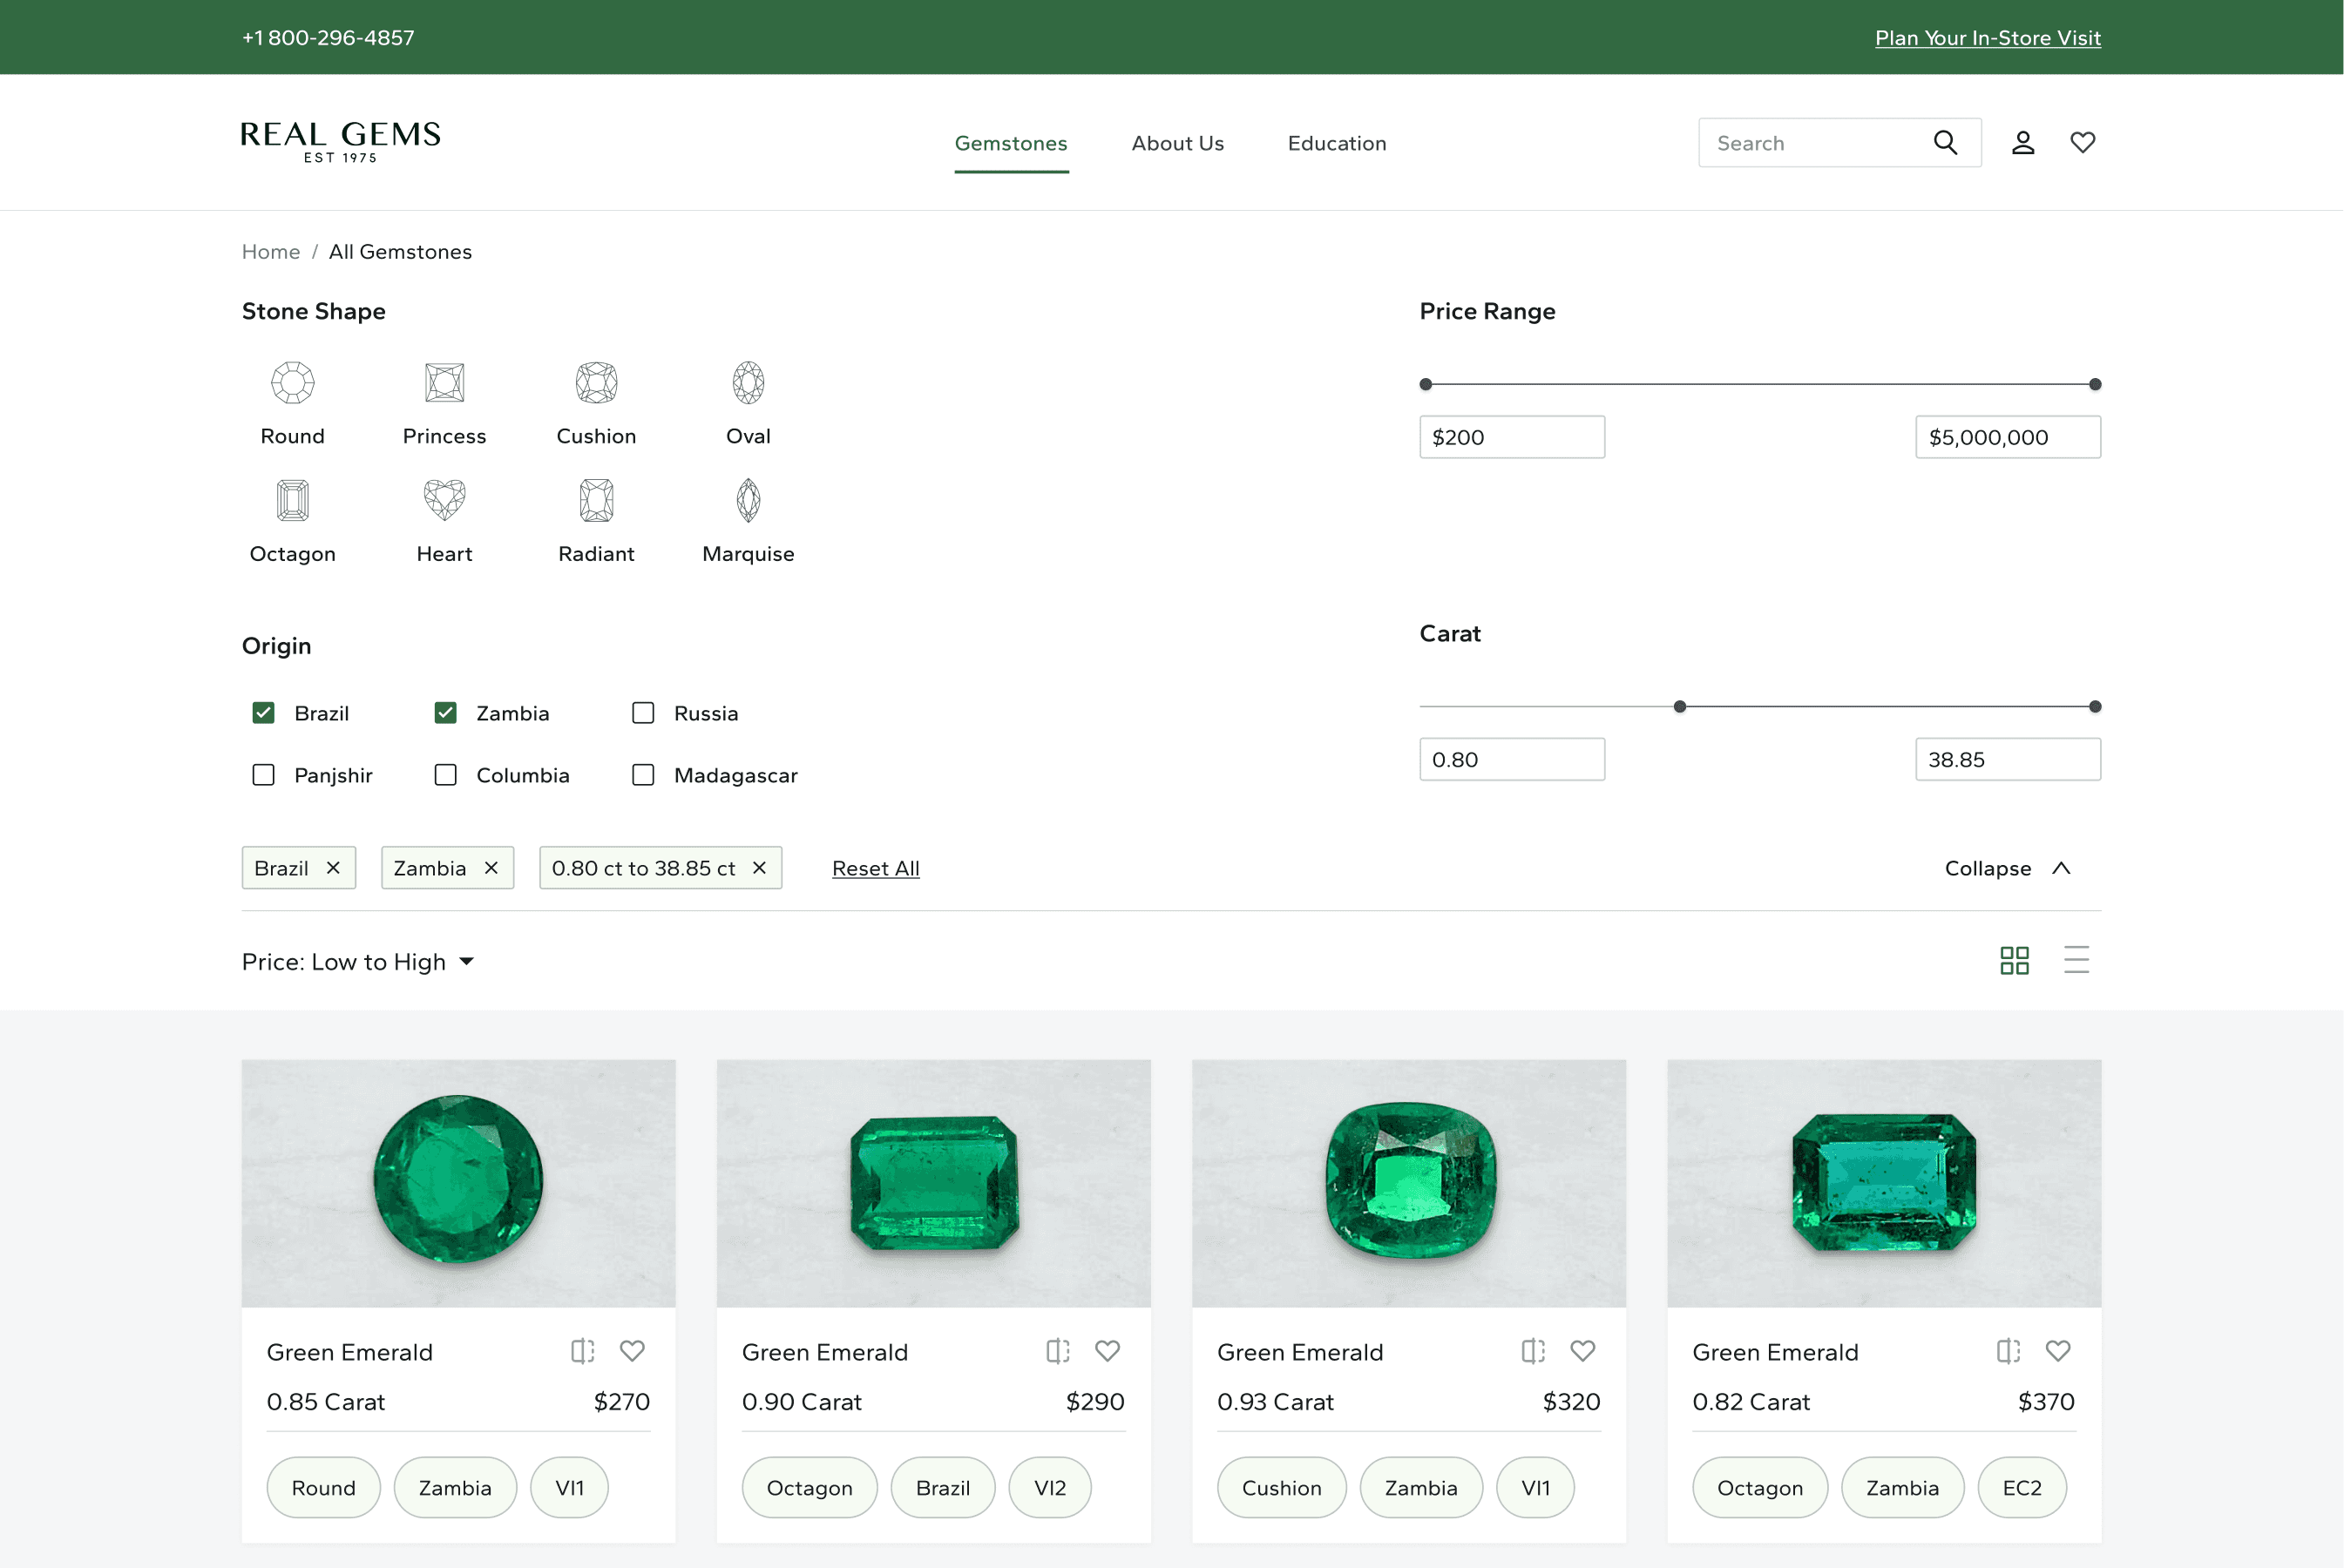Viewport: 2344px width, 1568px height.
Task: Open Price: Low to High sort dropdown
Action: tap(358, 962)
